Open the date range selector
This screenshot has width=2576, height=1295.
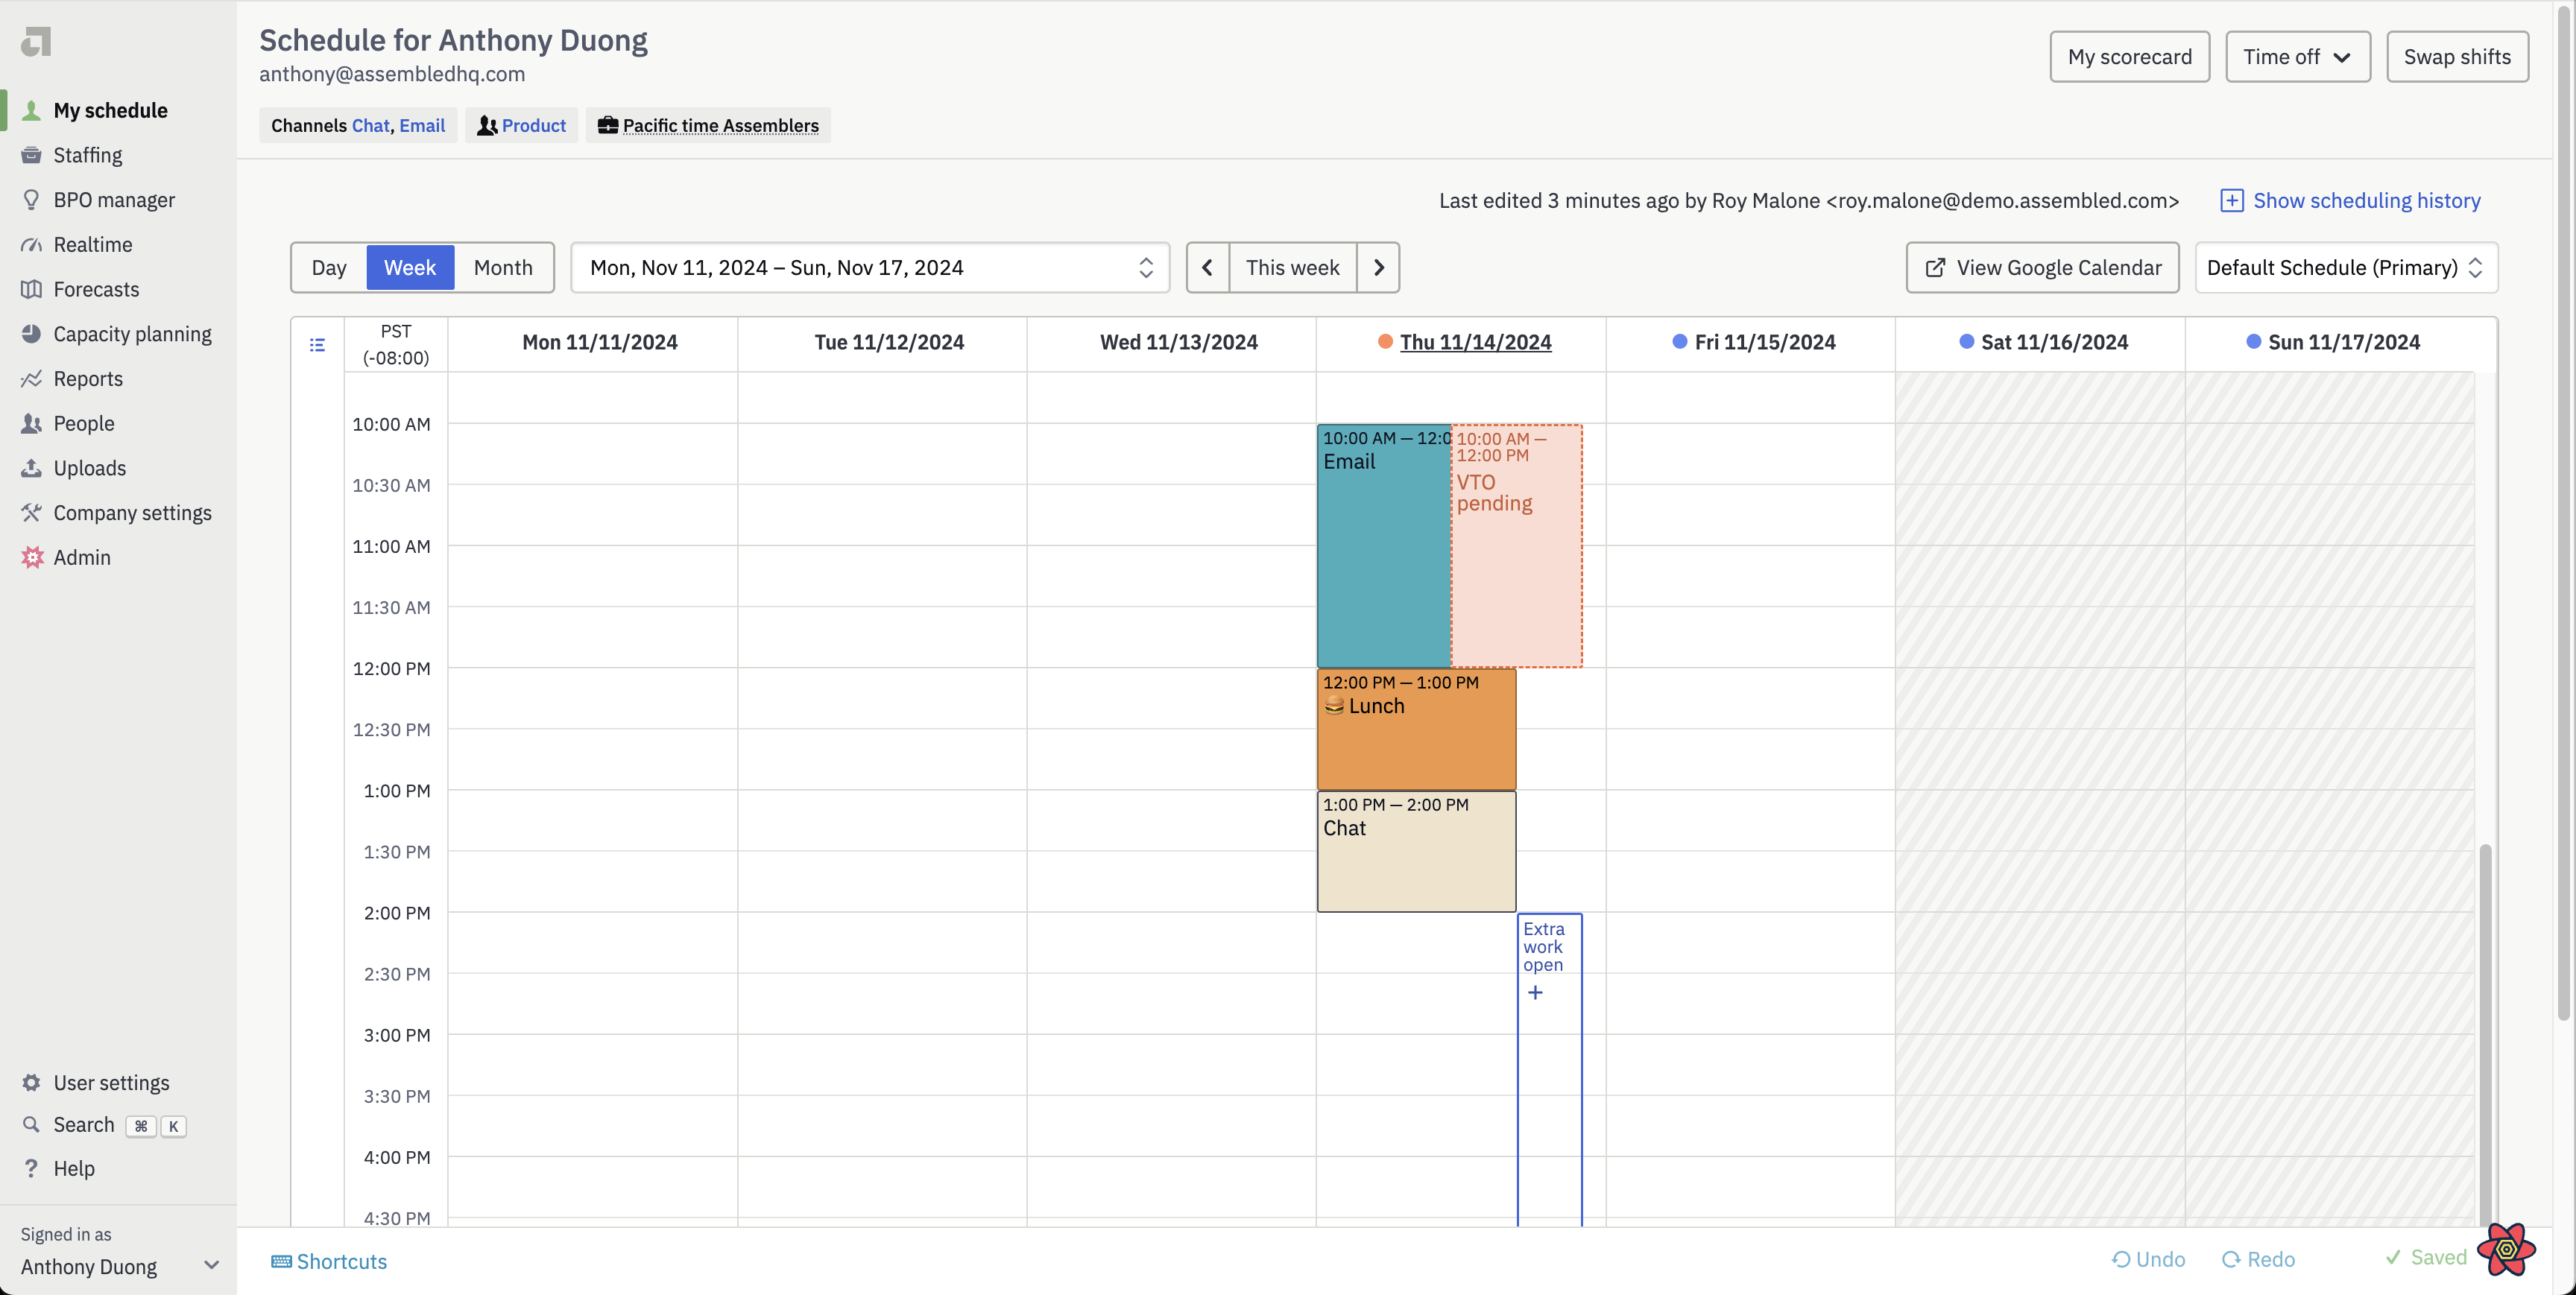[x=870, y=268]
